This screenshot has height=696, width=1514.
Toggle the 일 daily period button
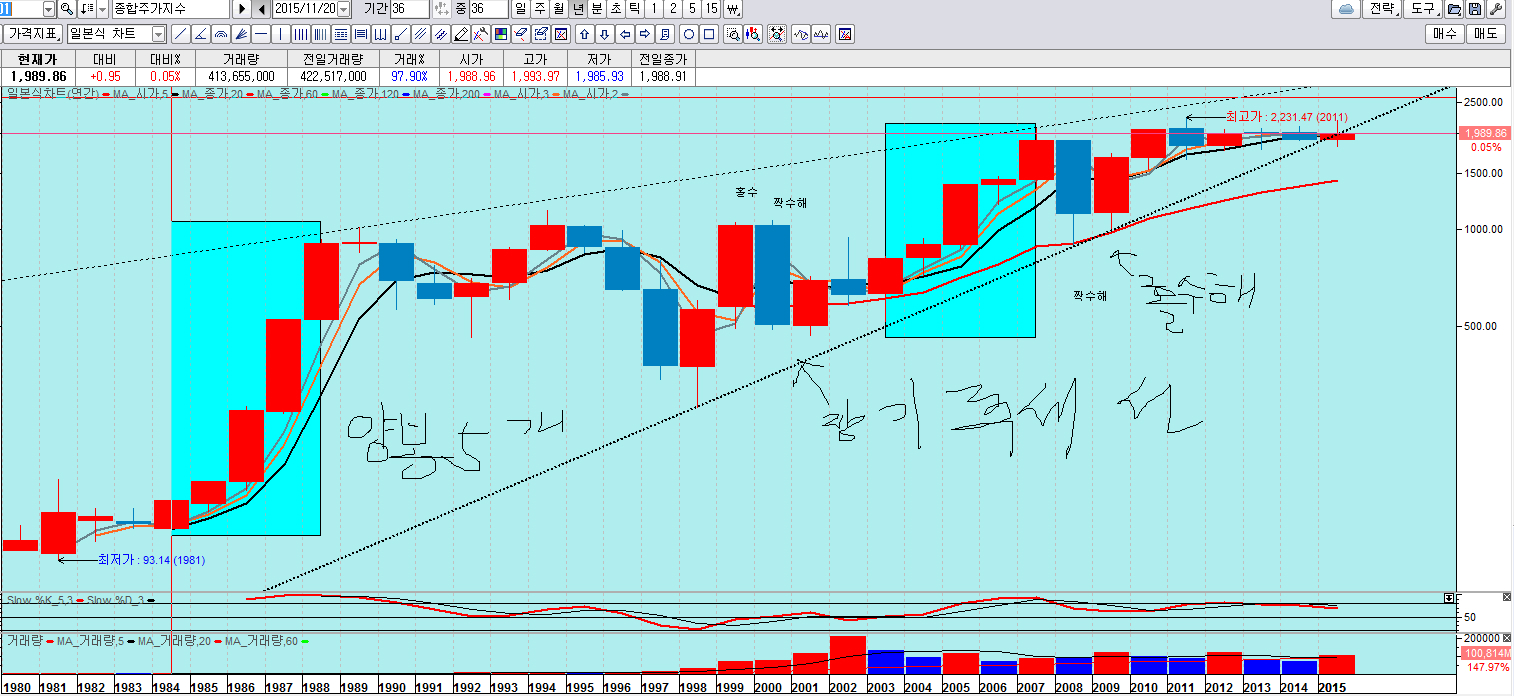pyautogui.click(x=521, y=9)
